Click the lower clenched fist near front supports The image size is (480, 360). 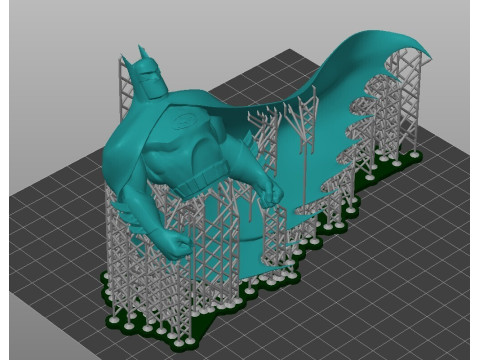[177, 245]
